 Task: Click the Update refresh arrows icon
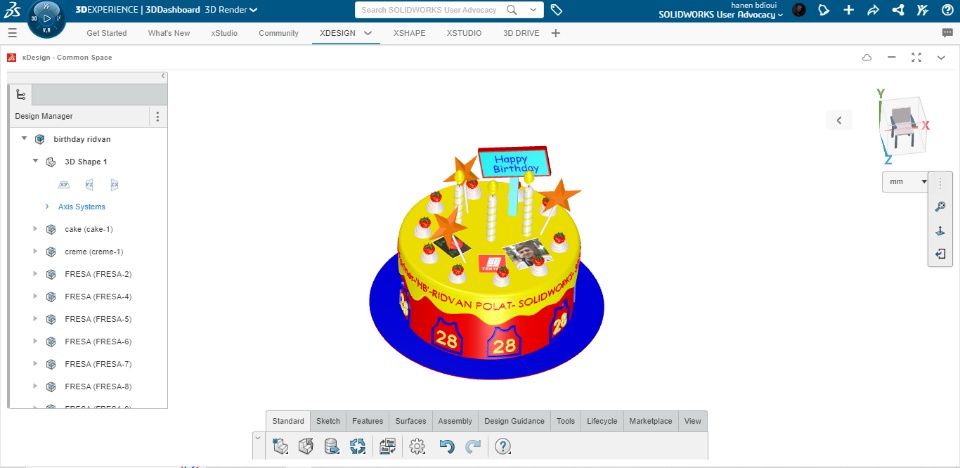358,447
